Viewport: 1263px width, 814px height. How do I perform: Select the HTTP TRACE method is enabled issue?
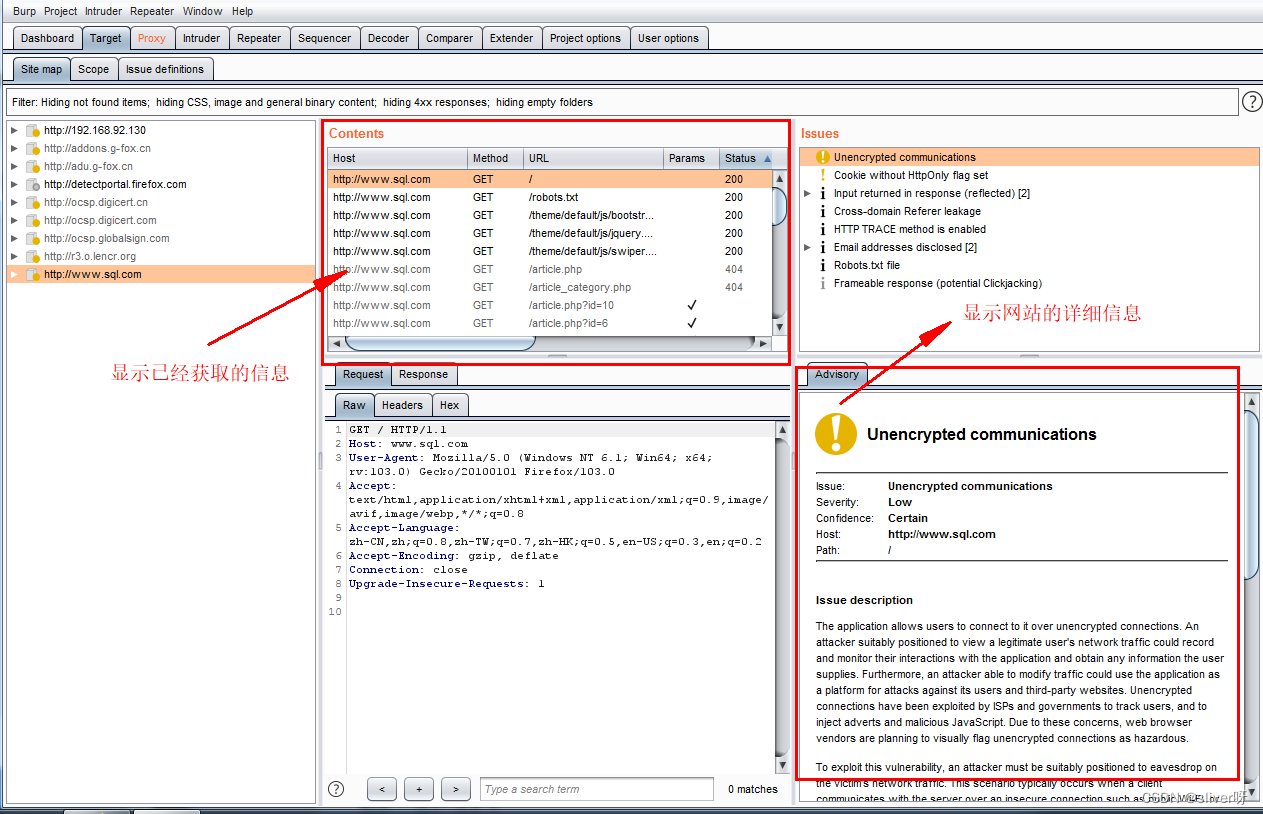pos(1030,229)
